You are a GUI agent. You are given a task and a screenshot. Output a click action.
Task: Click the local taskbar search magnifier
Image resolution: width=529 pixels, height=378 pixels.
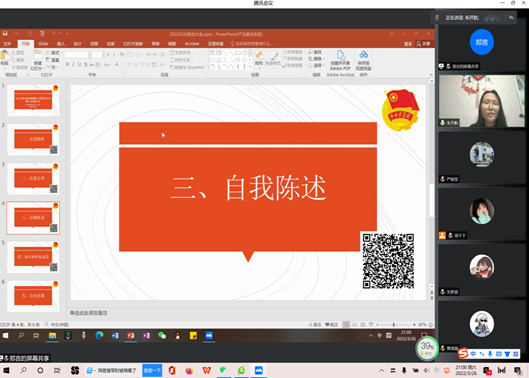tap(23, 370)
